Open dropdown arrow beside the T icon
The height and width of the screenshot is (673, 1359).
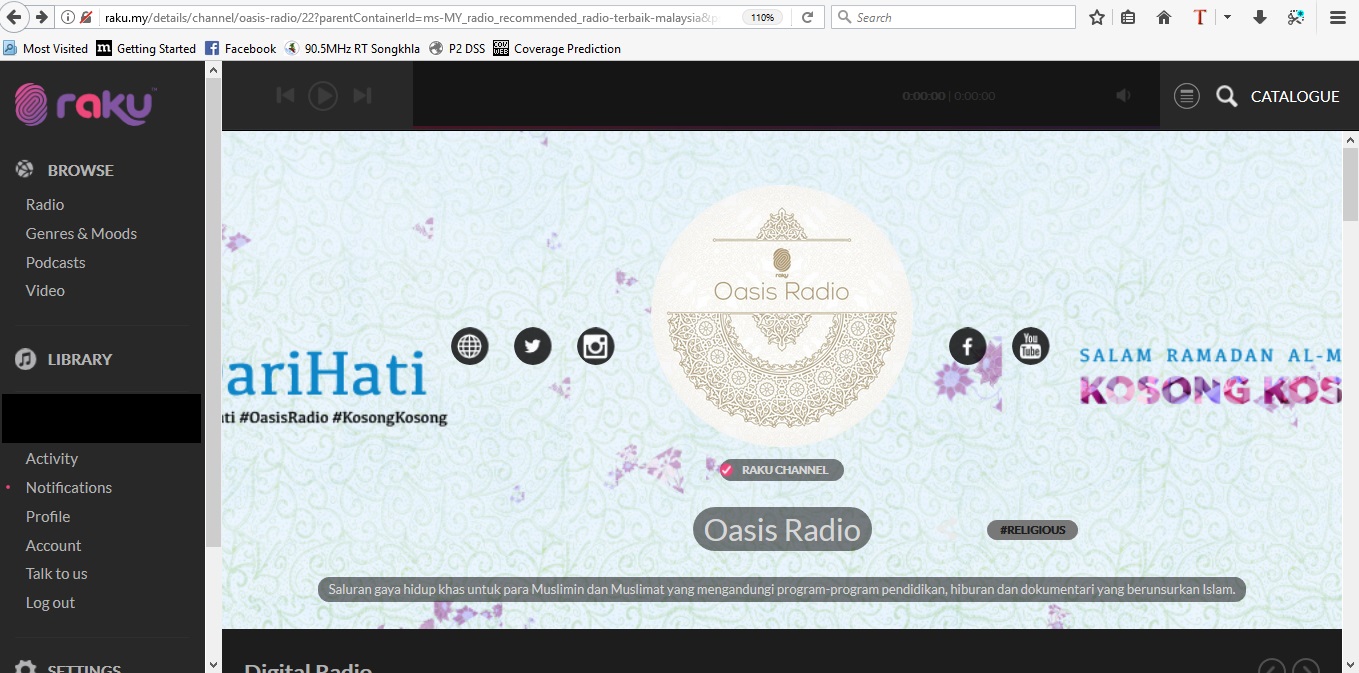tap(1227, 17)
